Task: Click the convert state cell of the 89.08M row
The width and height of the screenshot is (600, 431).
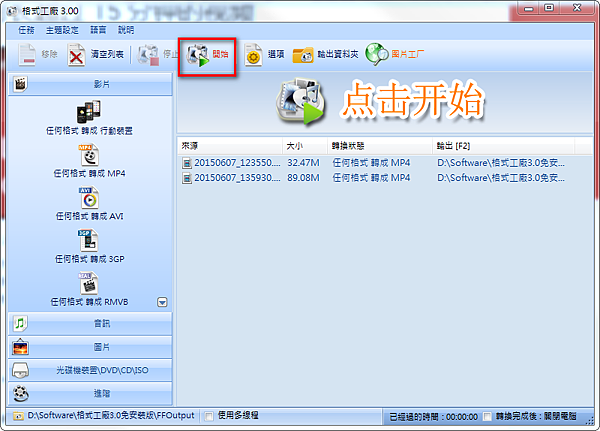Action: [x=371, y=178]
